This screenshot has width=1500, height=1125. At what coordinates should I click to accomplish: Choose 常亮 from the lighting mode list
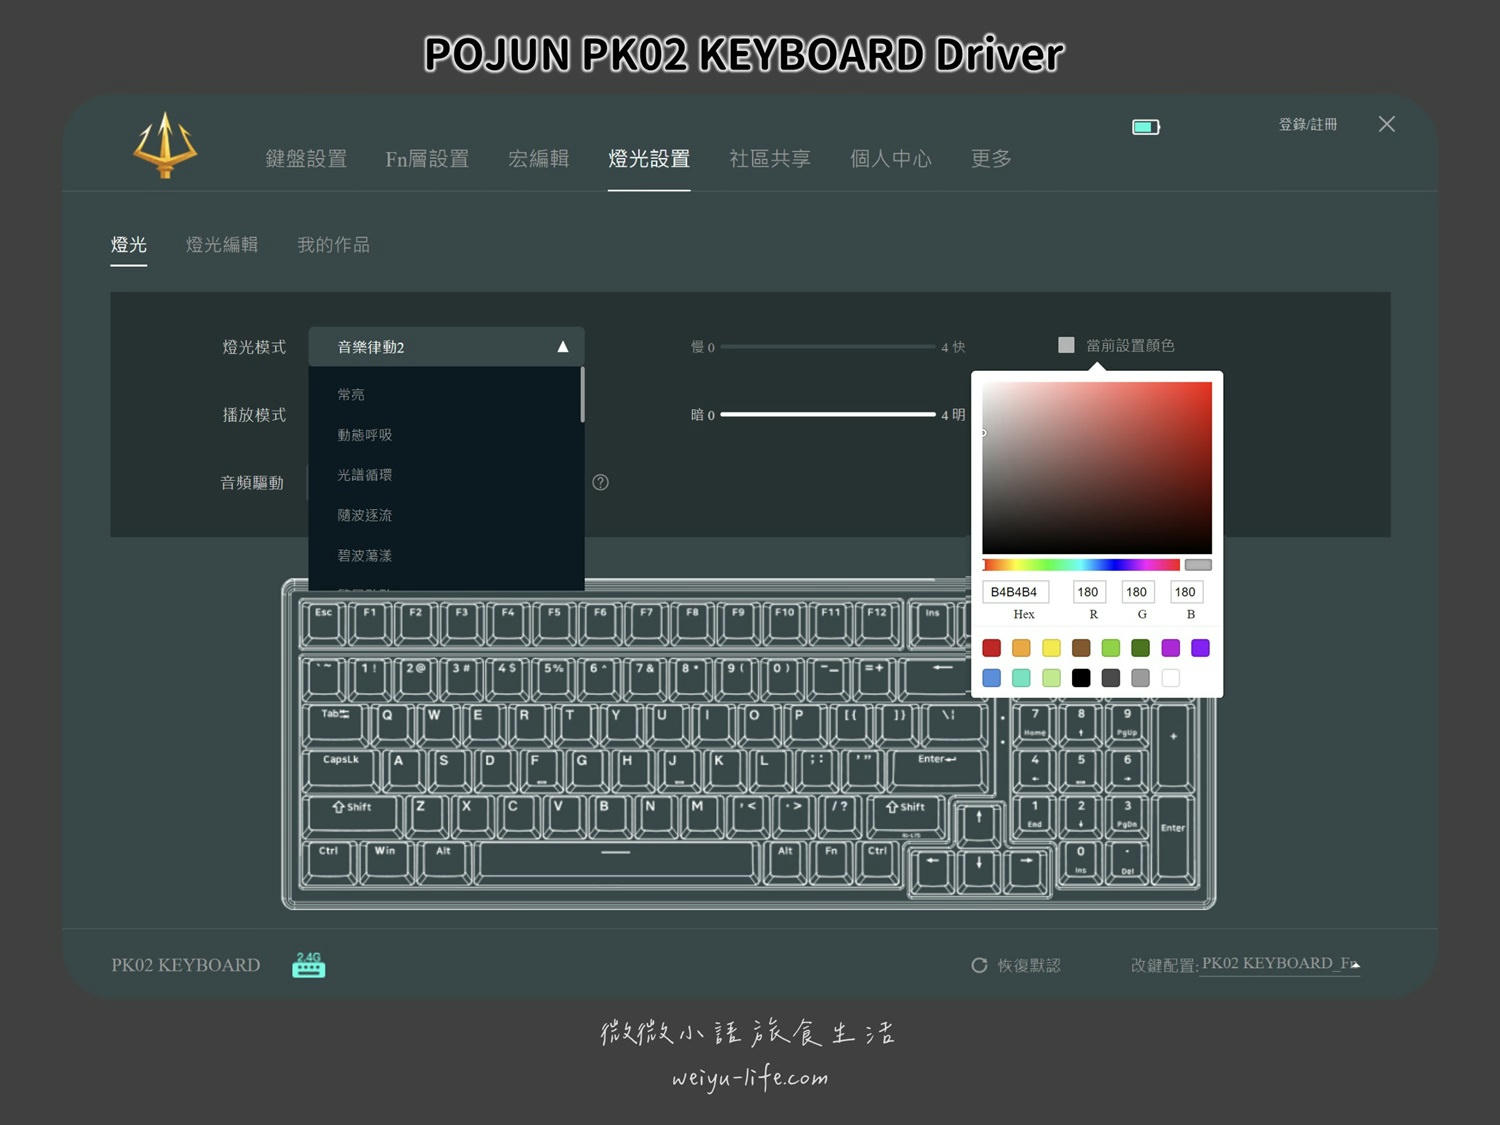pos(444,395)
